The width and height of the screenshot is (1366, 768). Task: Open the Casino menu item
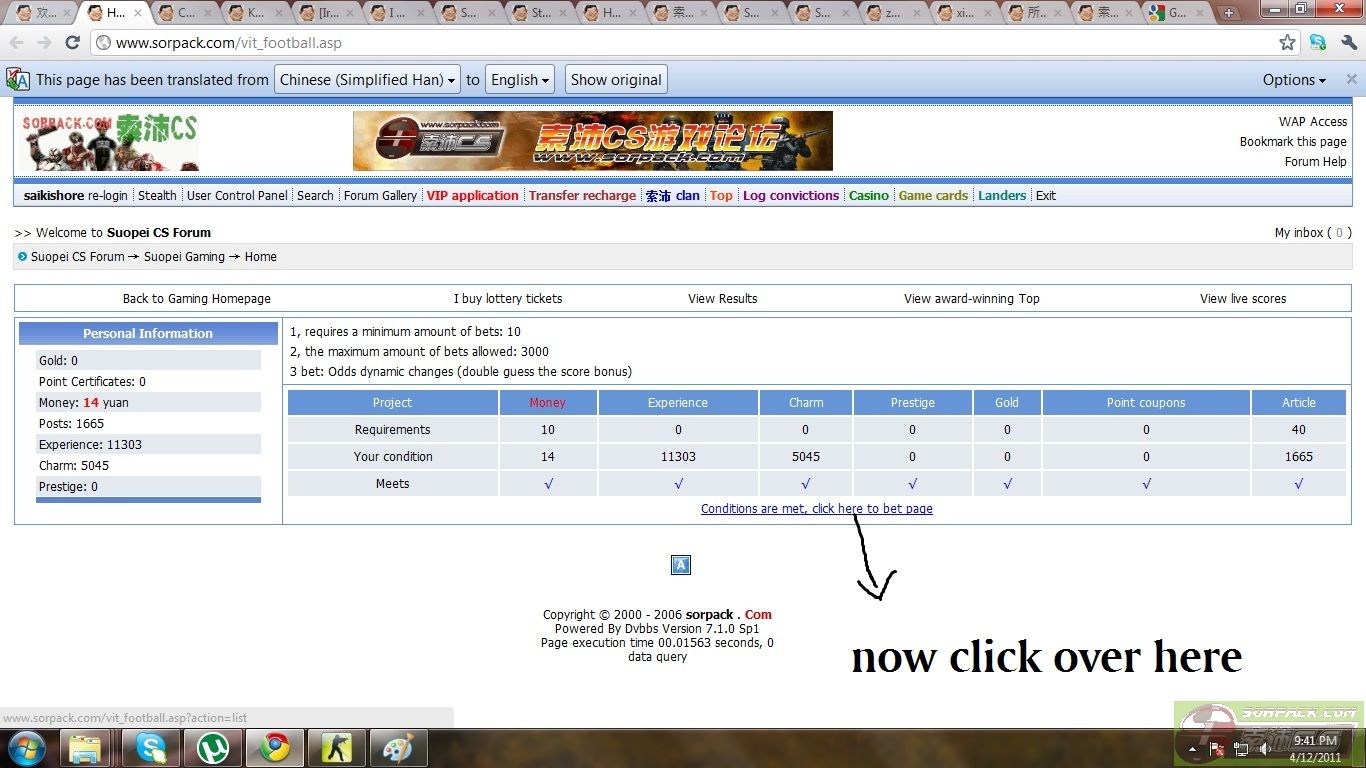pos(868,196)
